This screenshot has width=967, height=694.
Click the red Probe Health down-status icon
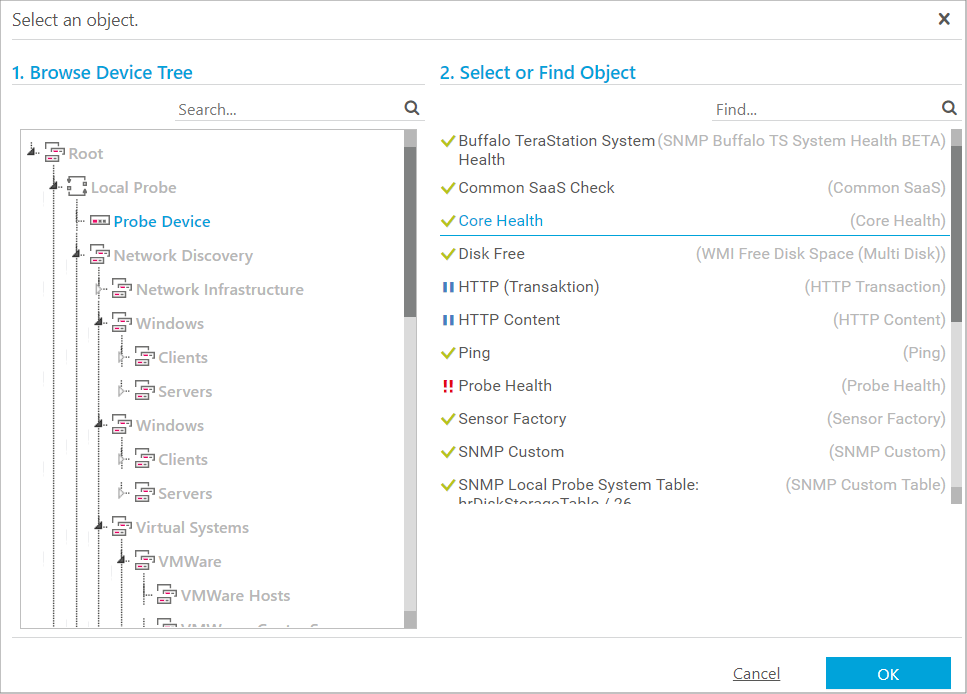point(447,386)
